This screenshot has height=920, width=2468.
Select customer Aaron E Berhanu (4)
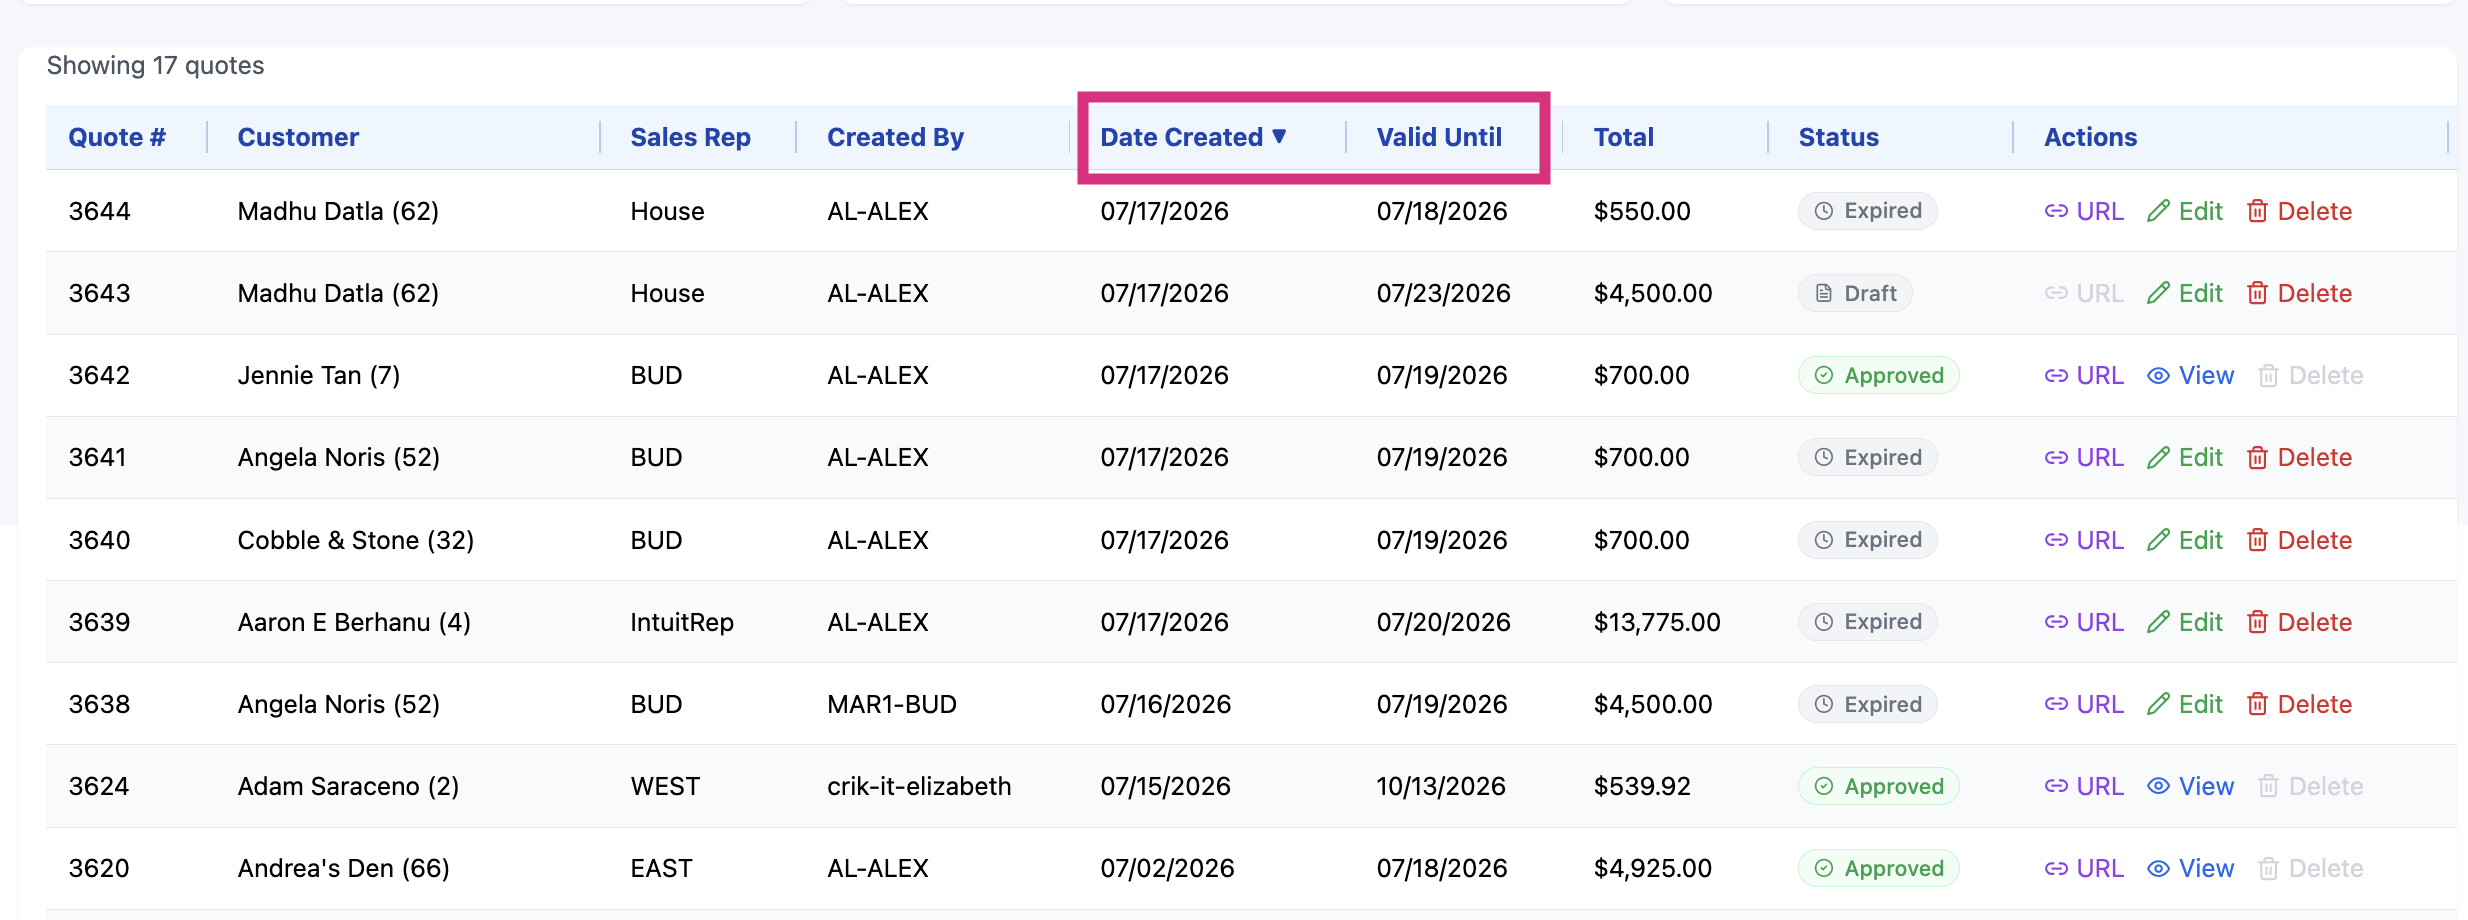pos(354,622)
